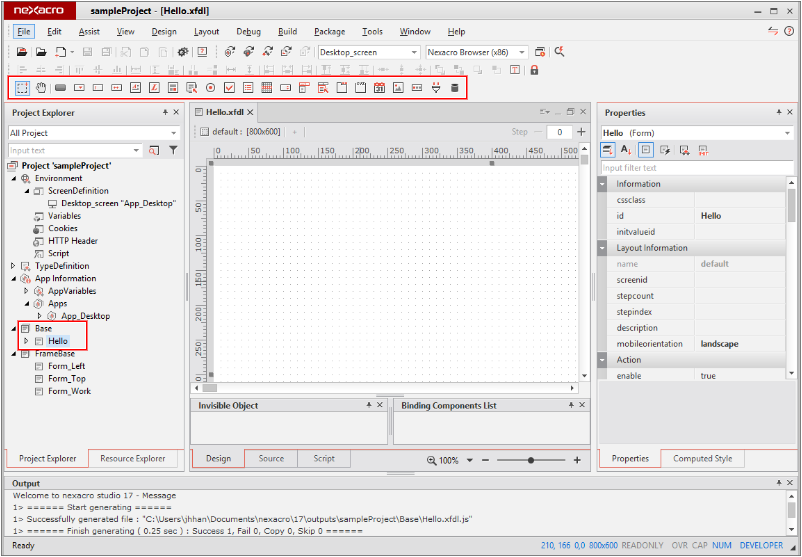The image size is (802, 557).
Task: Activate the hand Move tool
Action: coord(41,88)
